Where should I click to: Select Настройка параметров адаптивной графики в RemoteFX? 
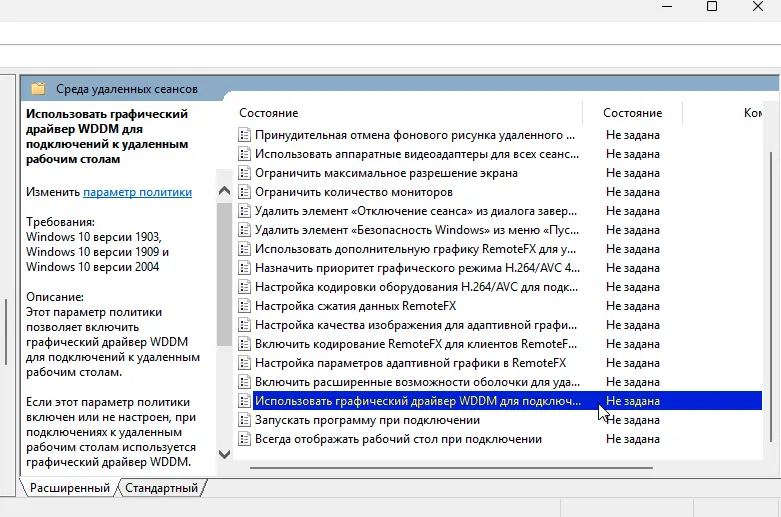(x=410, y=363)
